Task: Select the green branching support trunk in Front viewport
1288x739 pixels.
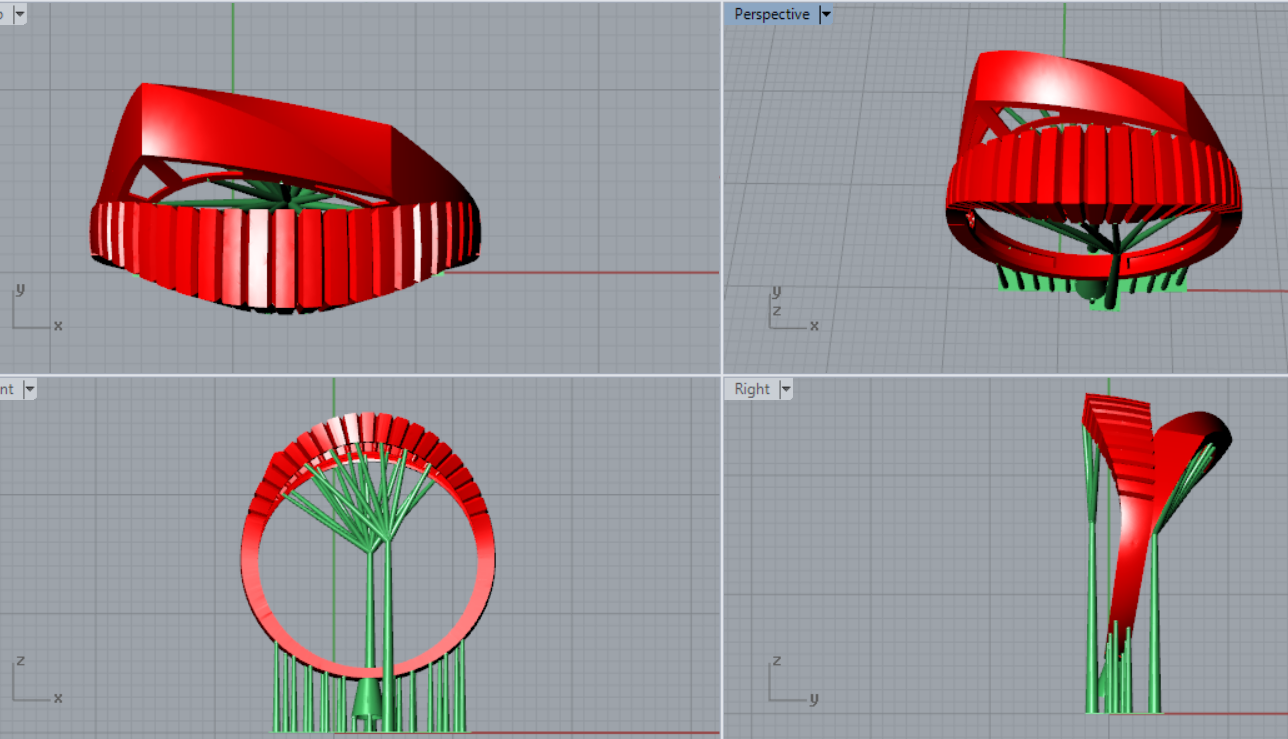Action: click(387, 600)
